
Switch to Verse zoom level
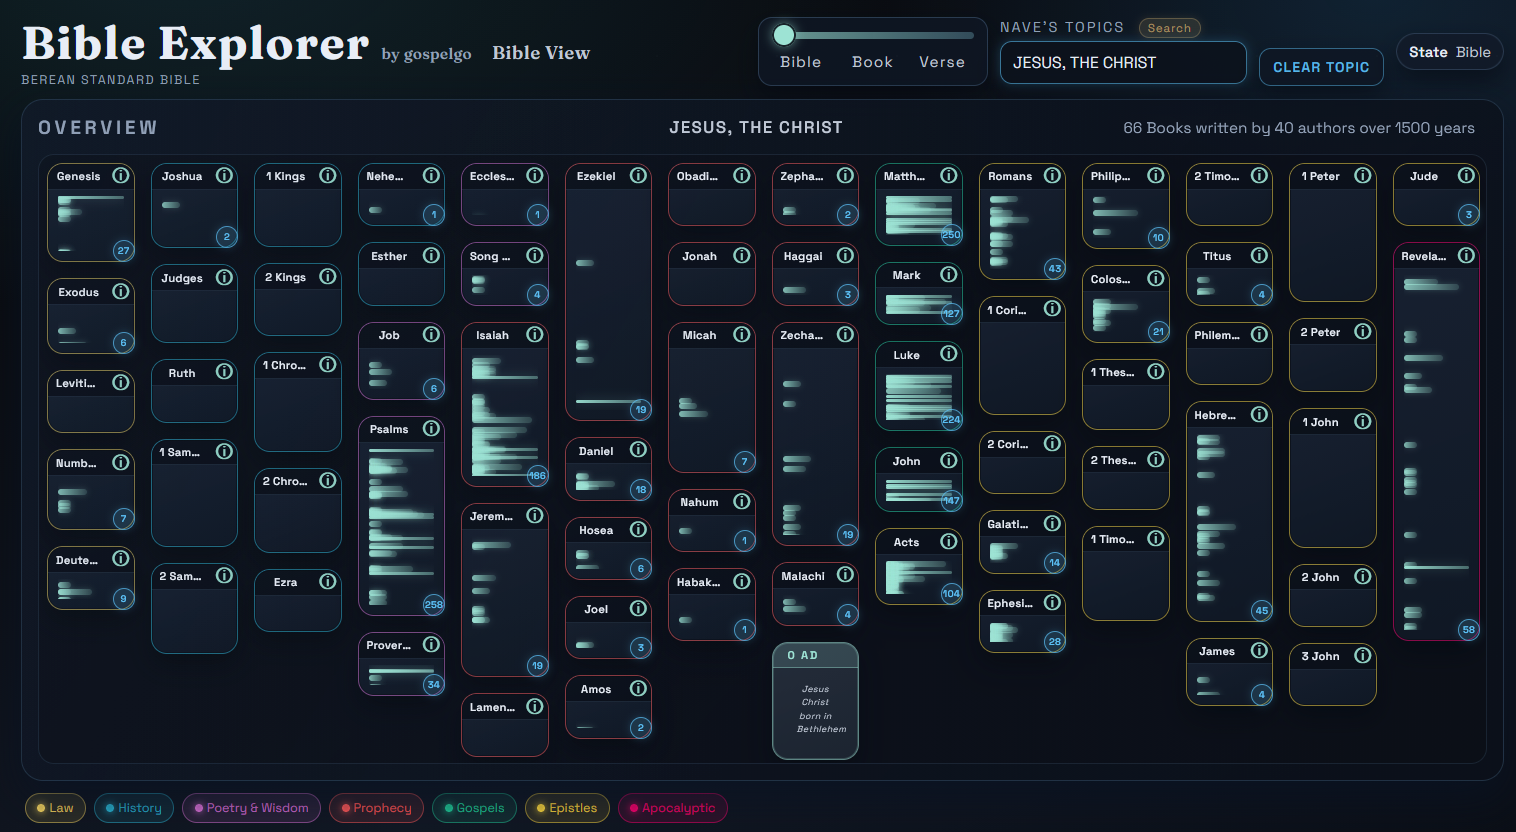coord(941,62)
